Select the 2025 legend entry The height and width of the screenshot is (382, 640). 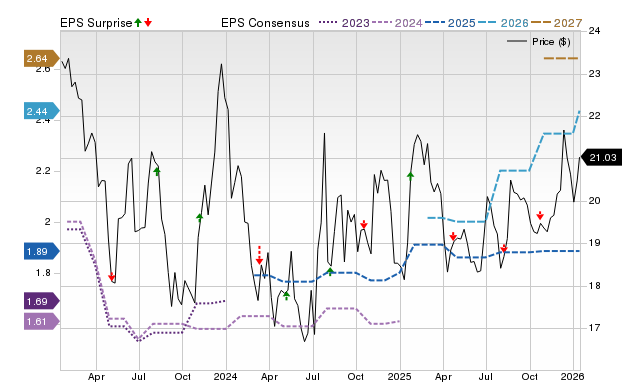[x=450, y=23]
